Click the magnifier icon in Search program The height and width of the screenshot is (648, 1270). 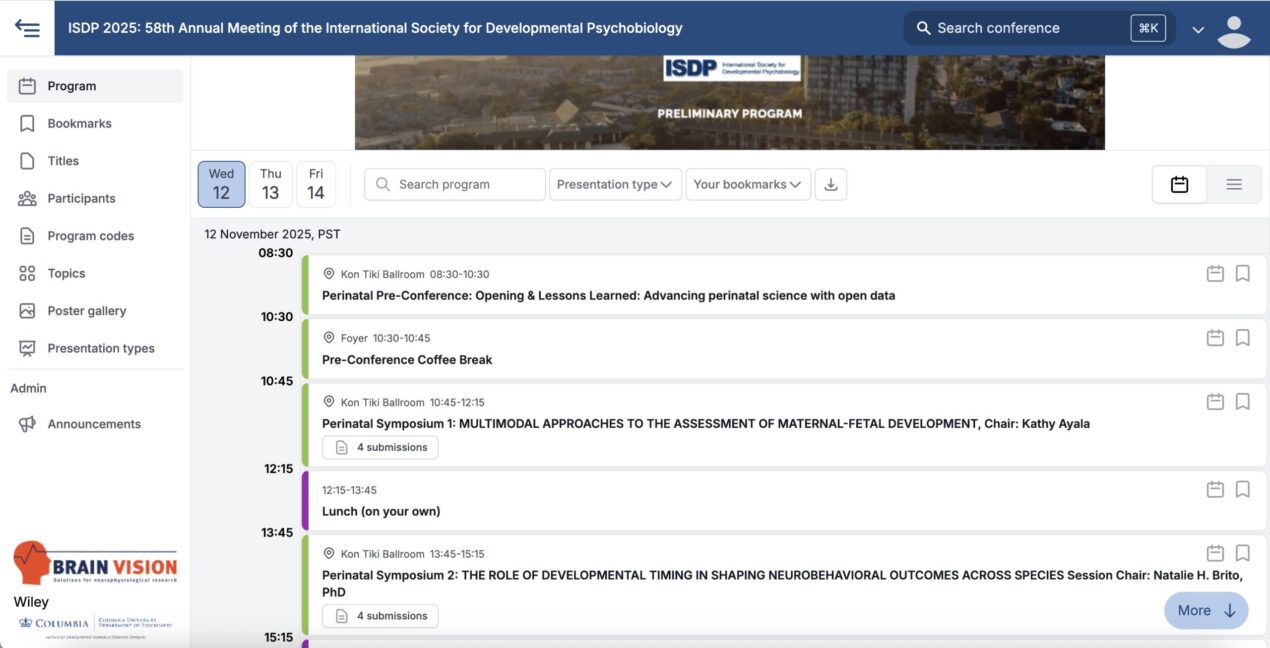[x=383, y=184]
